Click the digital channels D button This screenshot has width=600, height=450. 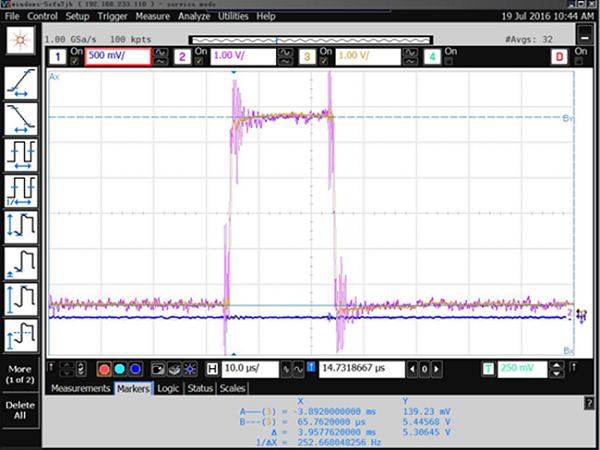click(x=559, y=57)
